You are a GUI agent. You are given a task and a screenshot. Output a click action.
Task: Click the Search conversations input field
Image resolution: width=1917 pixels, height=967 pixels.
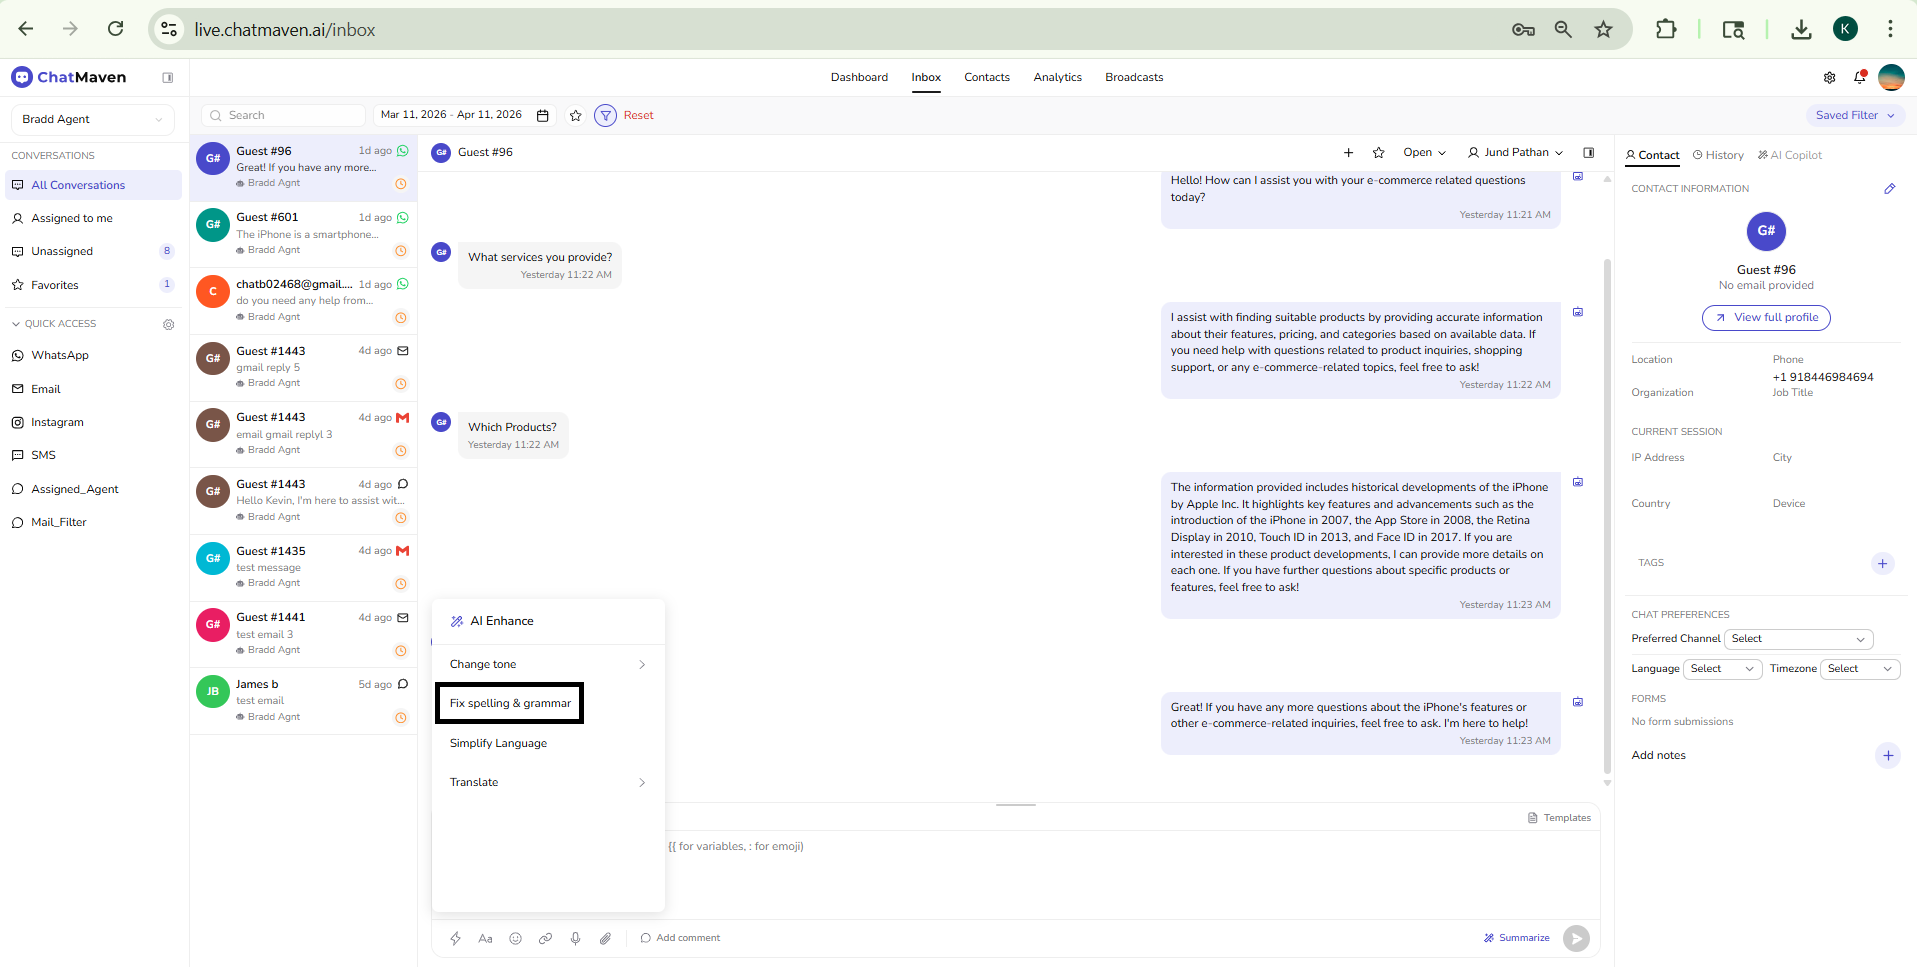(282, 115)
